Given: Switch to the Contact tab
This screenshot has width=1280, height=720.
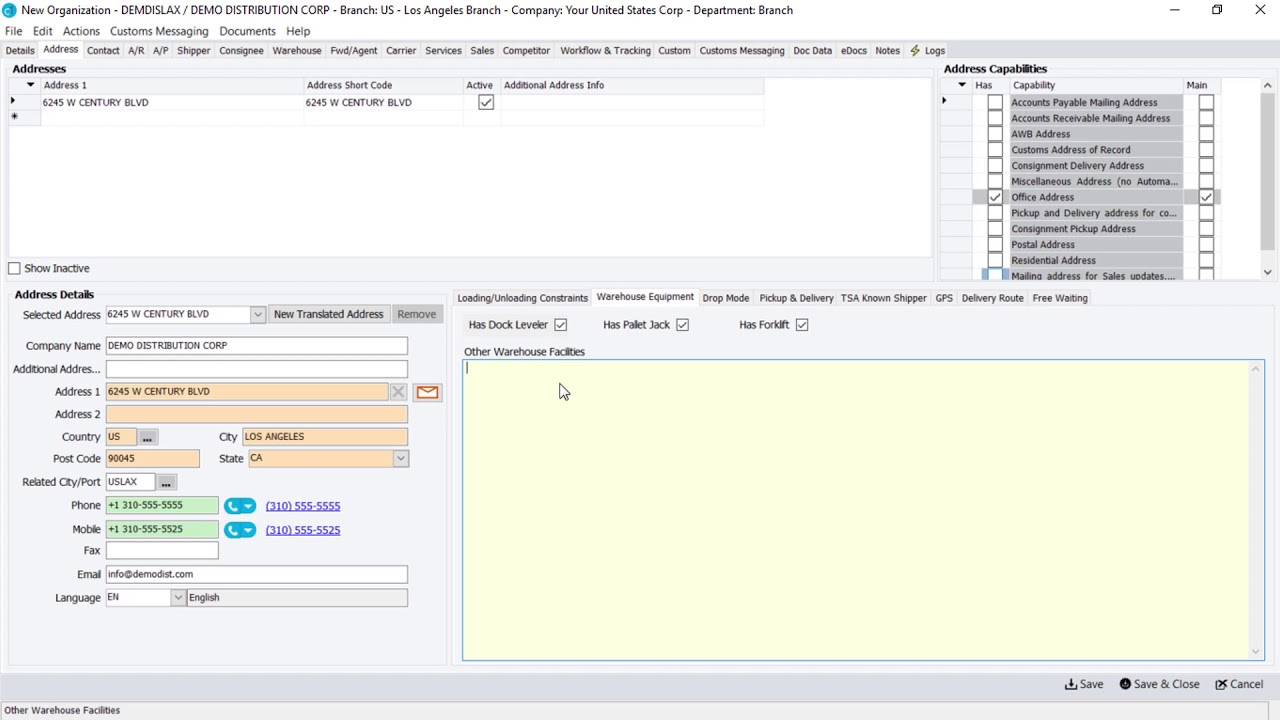Looking at the screenshot, I should click(x=103, y=50).
